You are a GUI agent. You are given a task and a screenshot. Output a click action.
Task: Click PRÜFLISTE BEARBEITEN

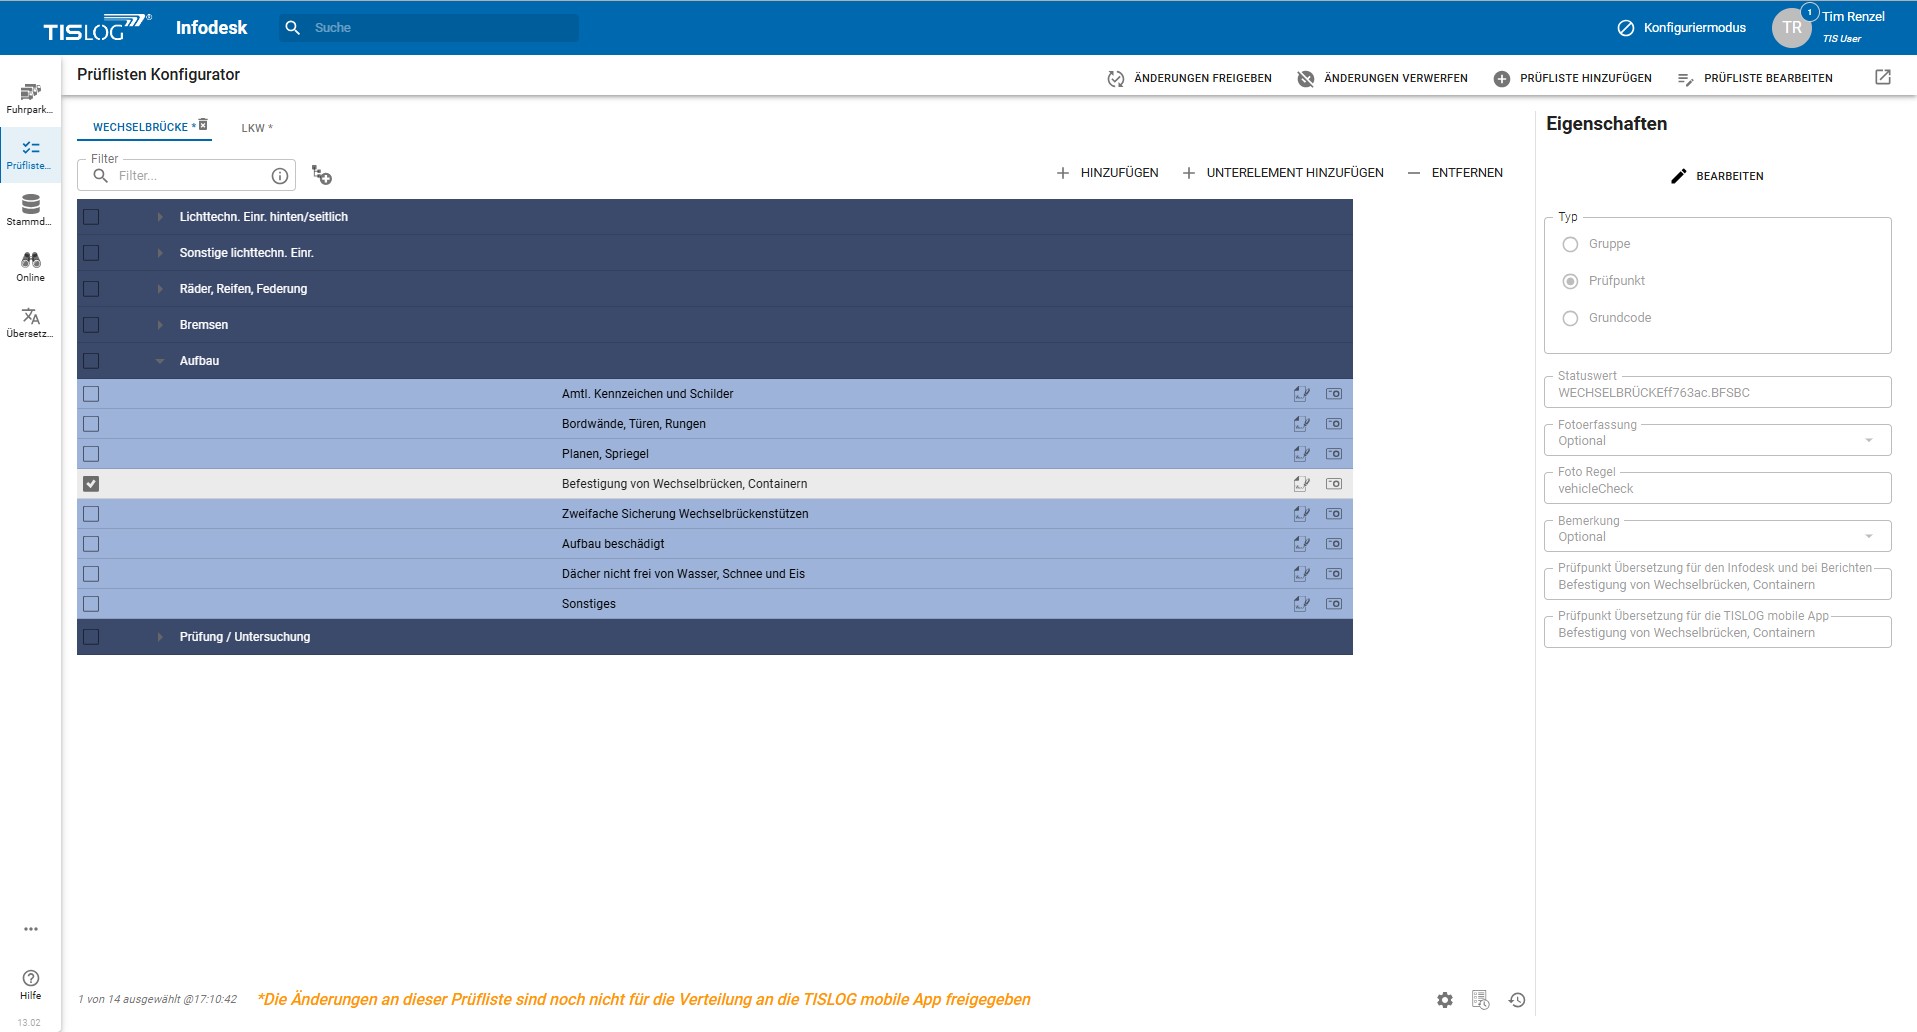1755,78
